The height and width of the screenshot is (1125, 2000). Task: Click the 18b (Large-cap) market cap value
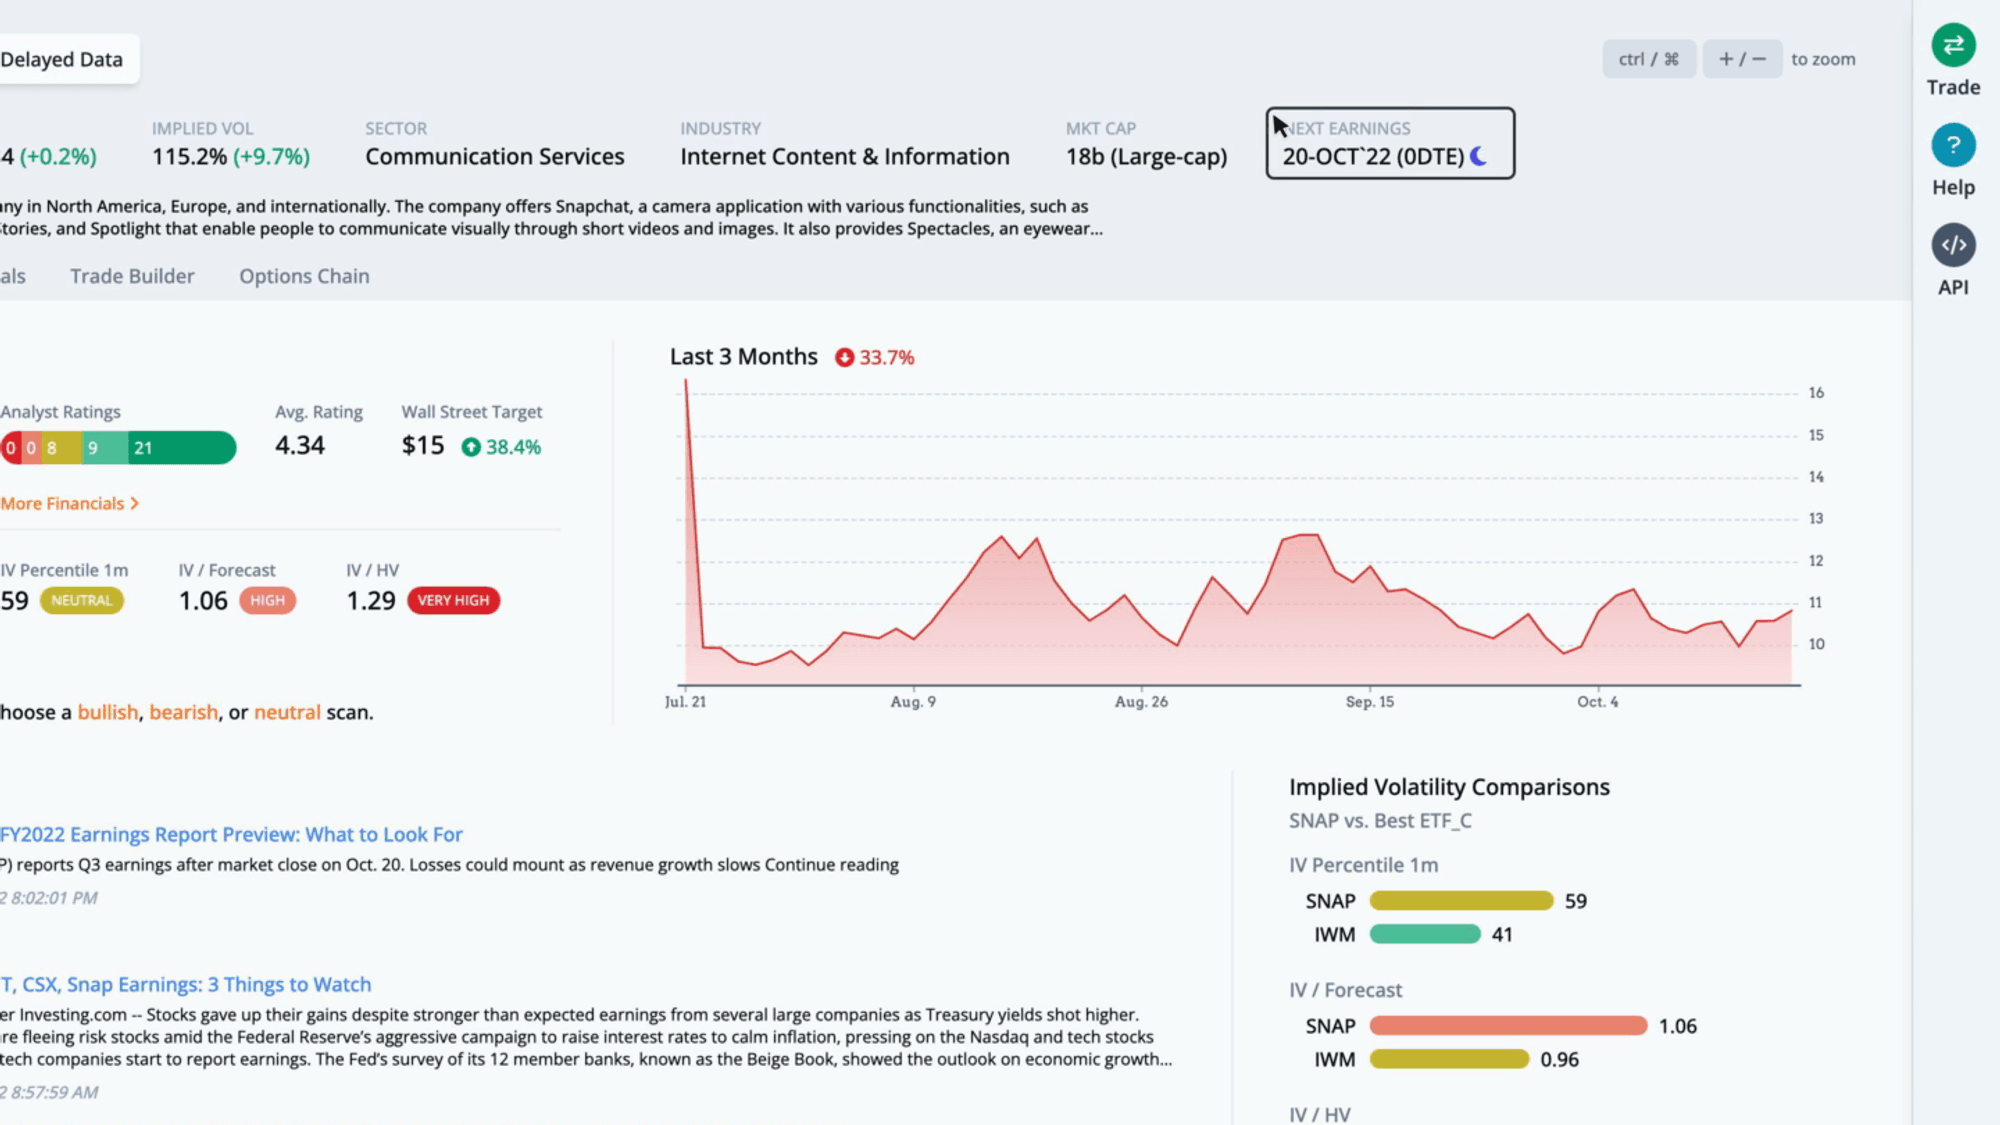pos(1146,156)
